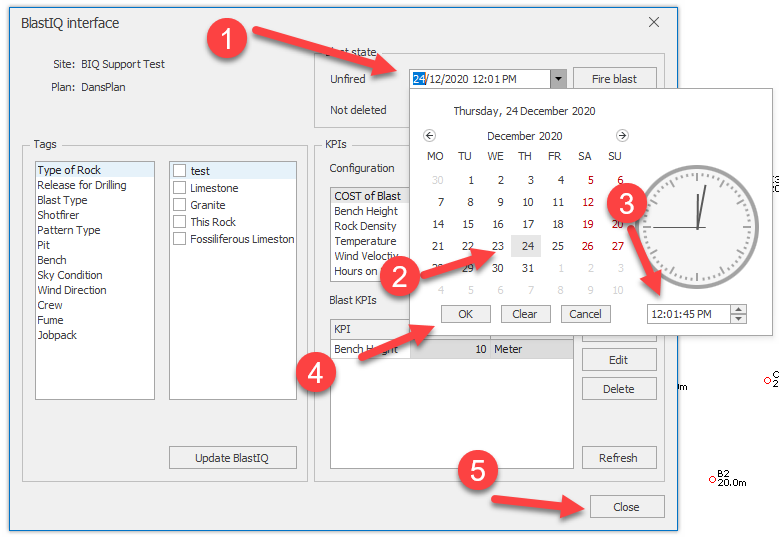Click the Delete KPI button
779x537 pixels.
click(x=619, y=388)
